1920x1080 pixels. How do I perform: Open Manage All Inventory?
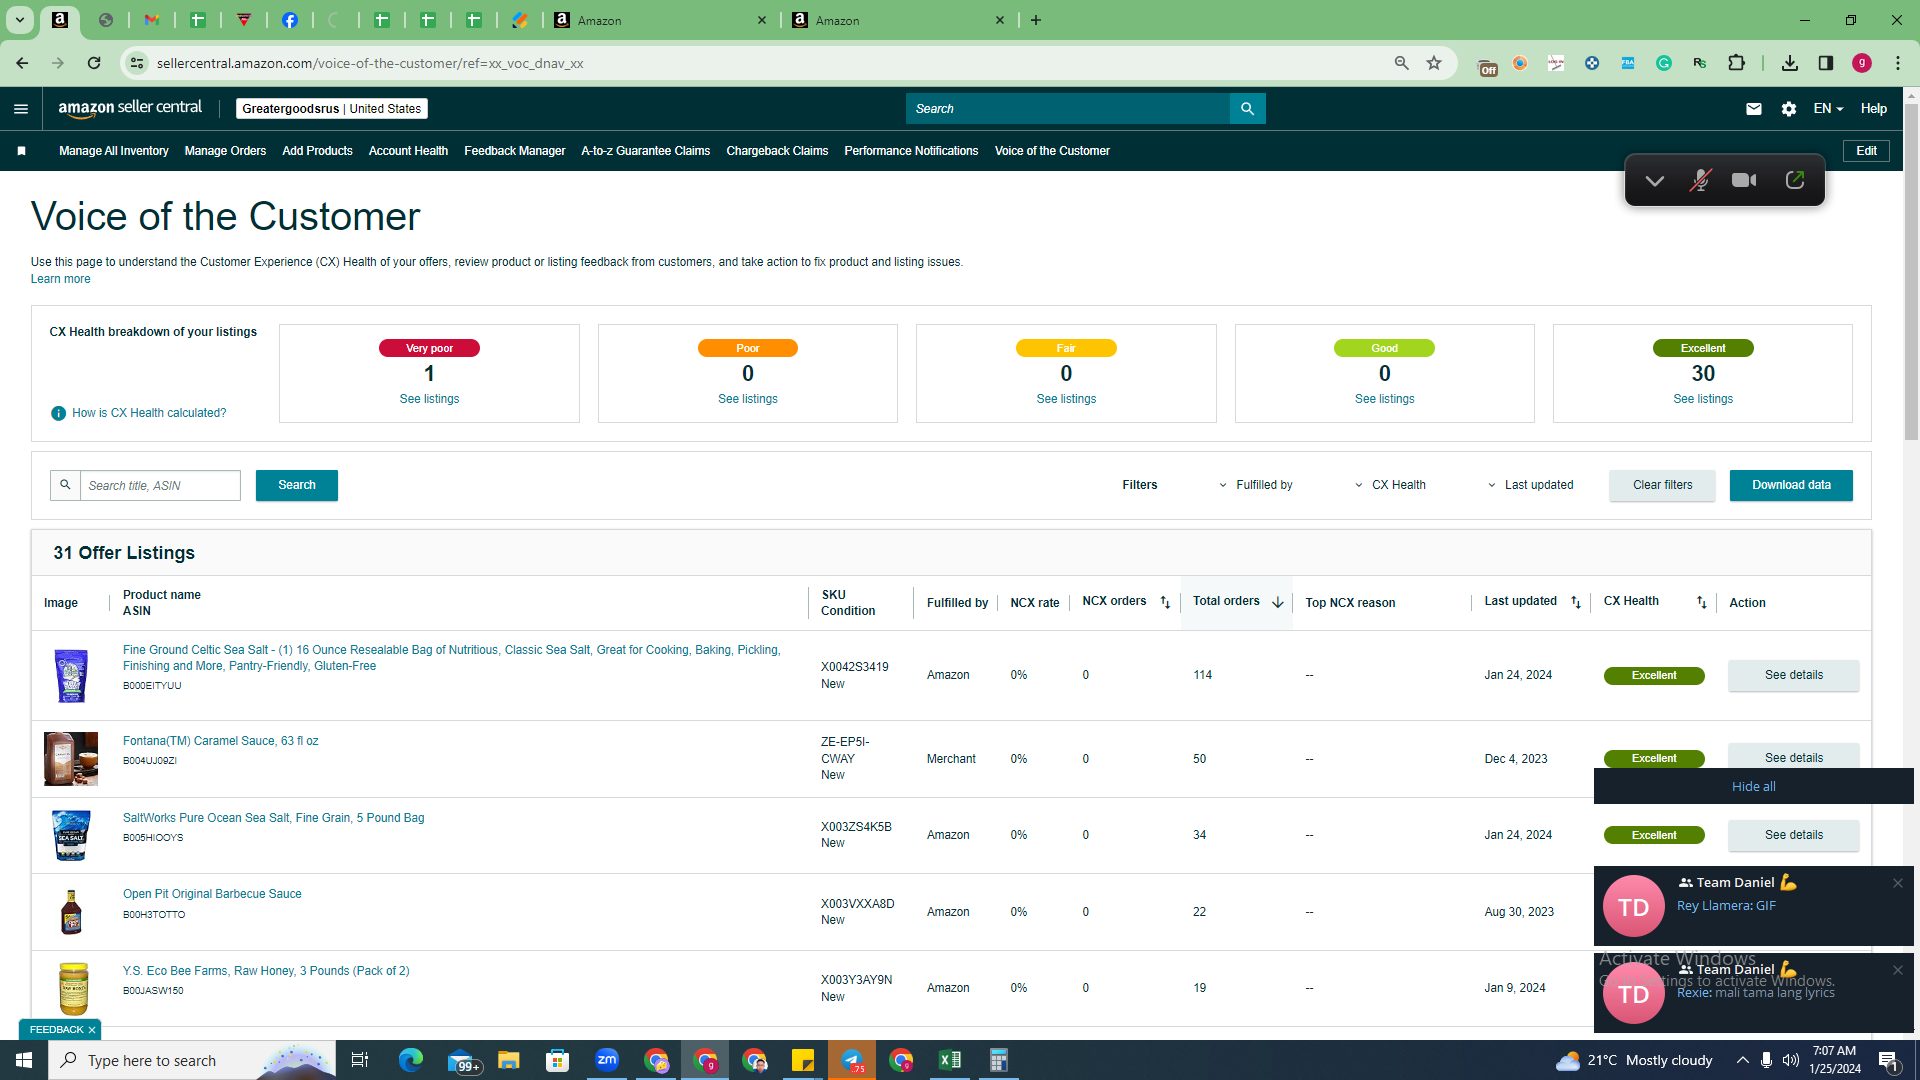click(114, 151)
